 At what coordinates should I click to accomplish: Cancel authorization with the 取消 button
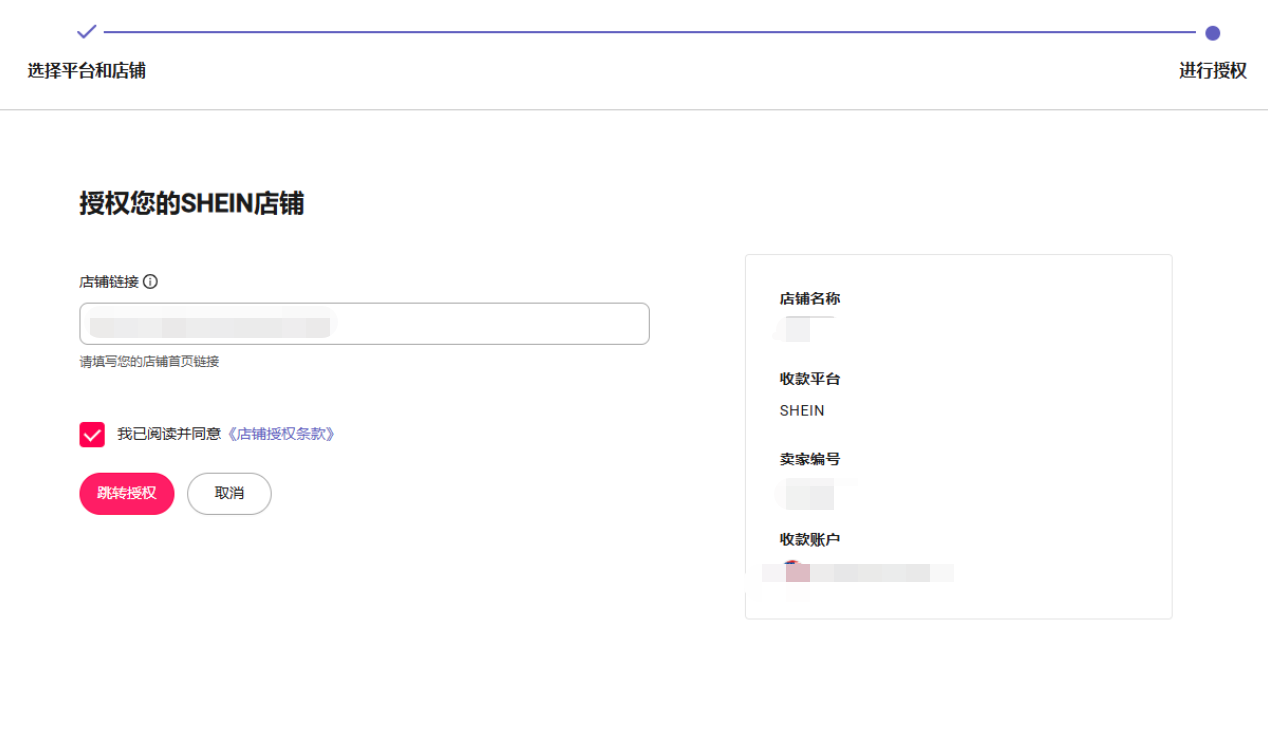(229, 493)
